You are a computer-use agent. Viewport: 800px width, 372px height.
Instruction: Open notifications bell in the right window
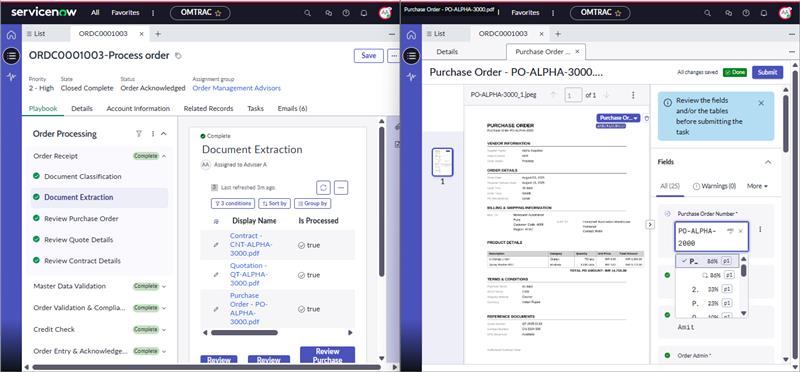[x=764, y=13]
